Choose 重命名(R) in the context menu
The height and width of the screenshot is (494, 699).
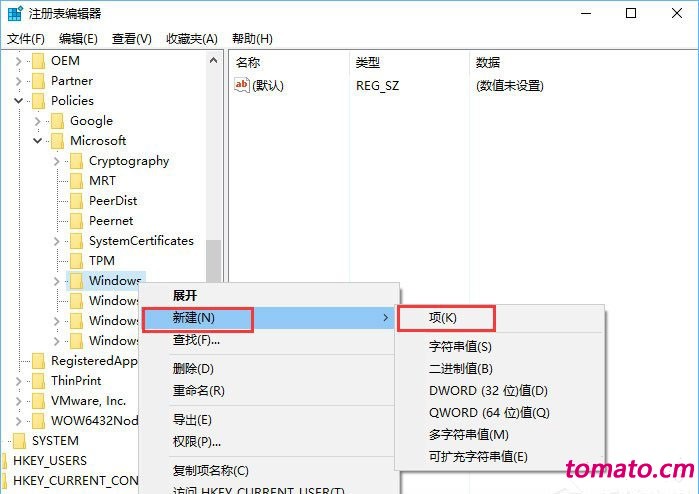point(269,391)
